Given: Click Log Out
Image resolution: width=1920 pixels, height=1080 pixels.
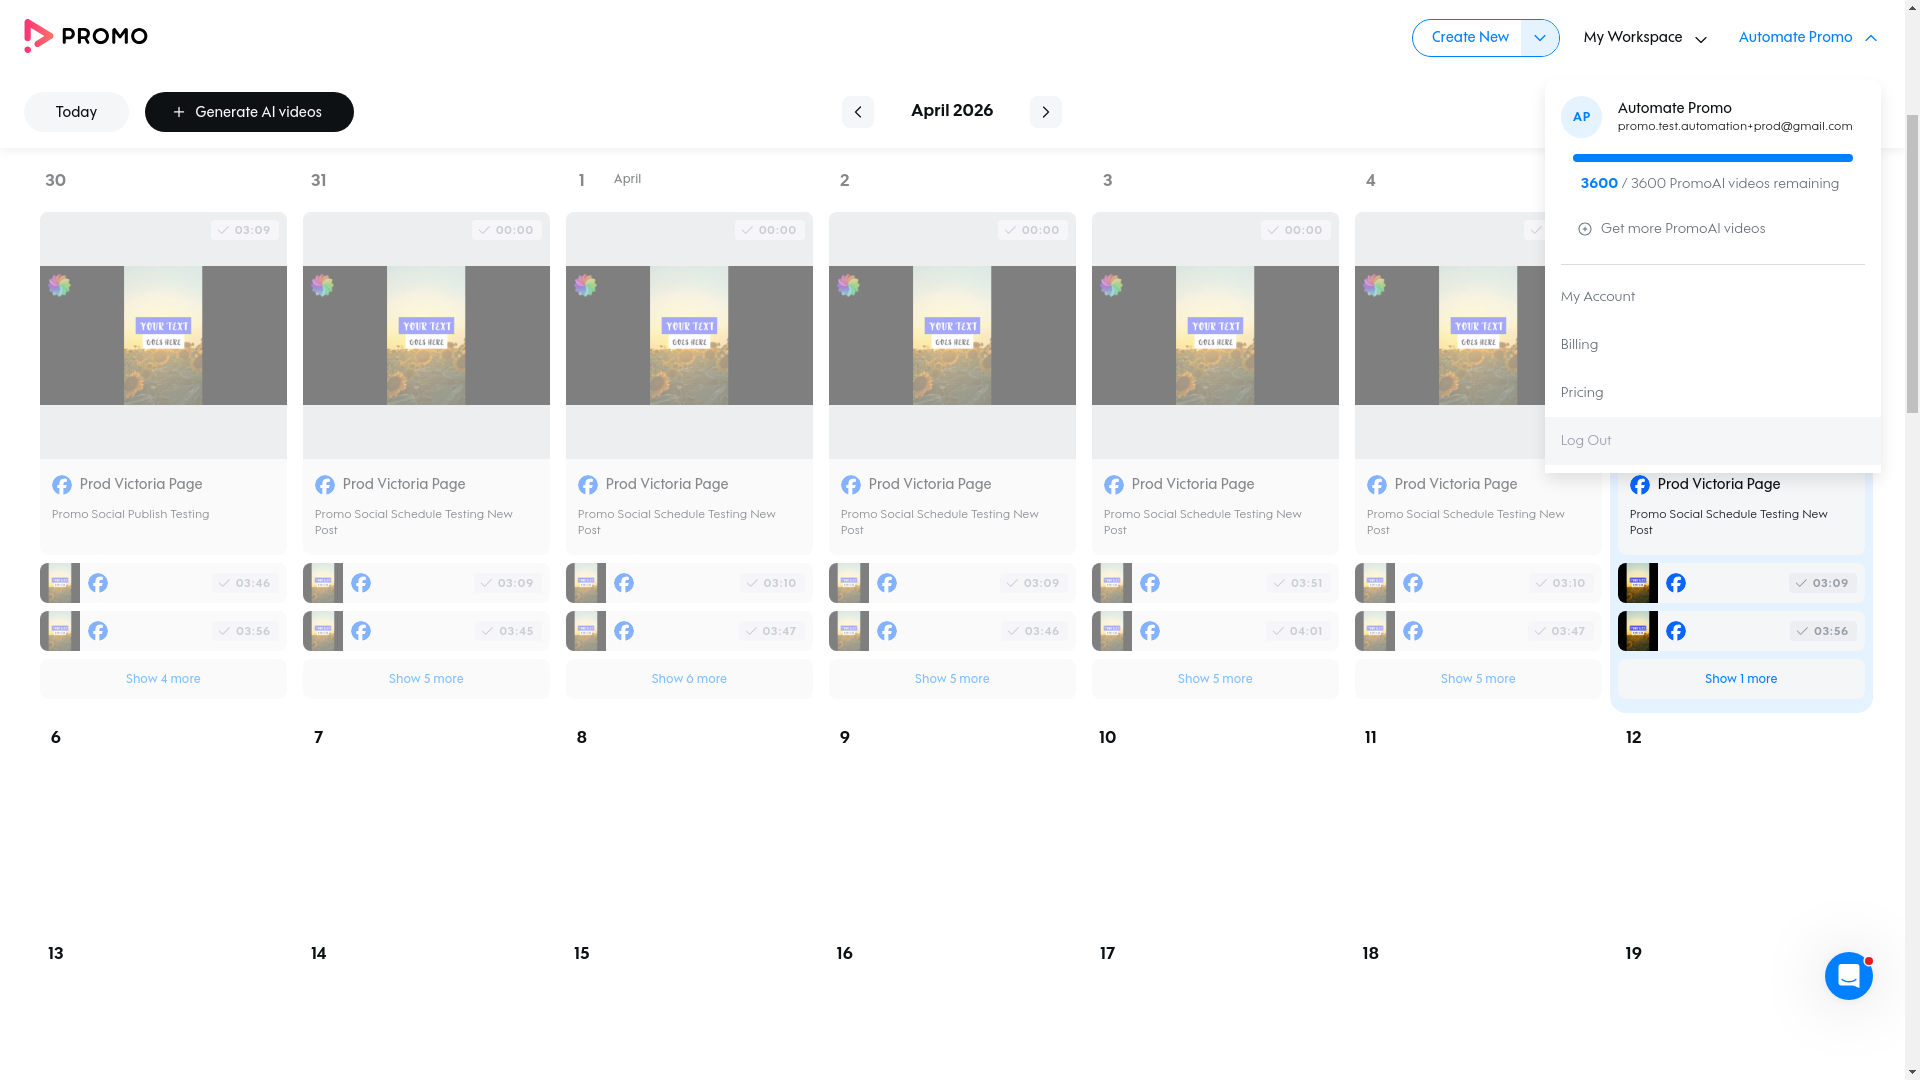Looking at the screenshot, I should point(1585,440).
